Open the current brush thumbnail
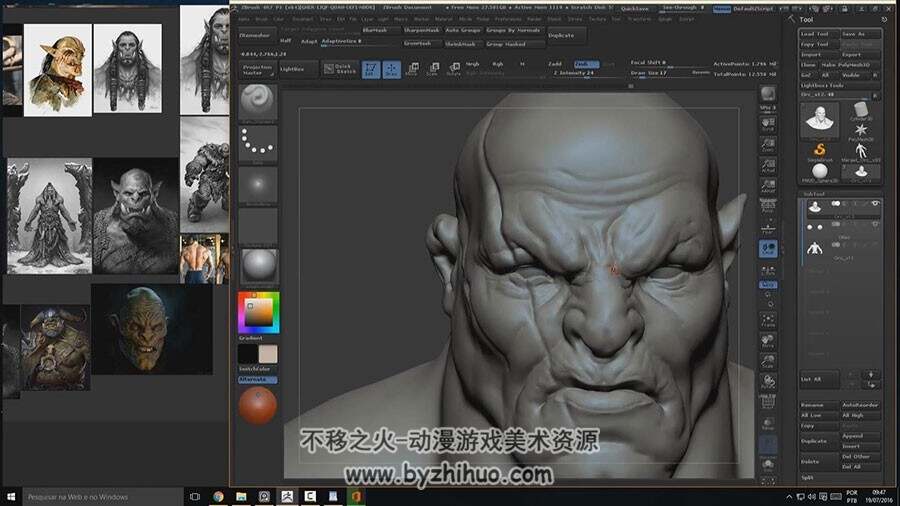This screenshot has height=506, width=900. coord(258,101)
